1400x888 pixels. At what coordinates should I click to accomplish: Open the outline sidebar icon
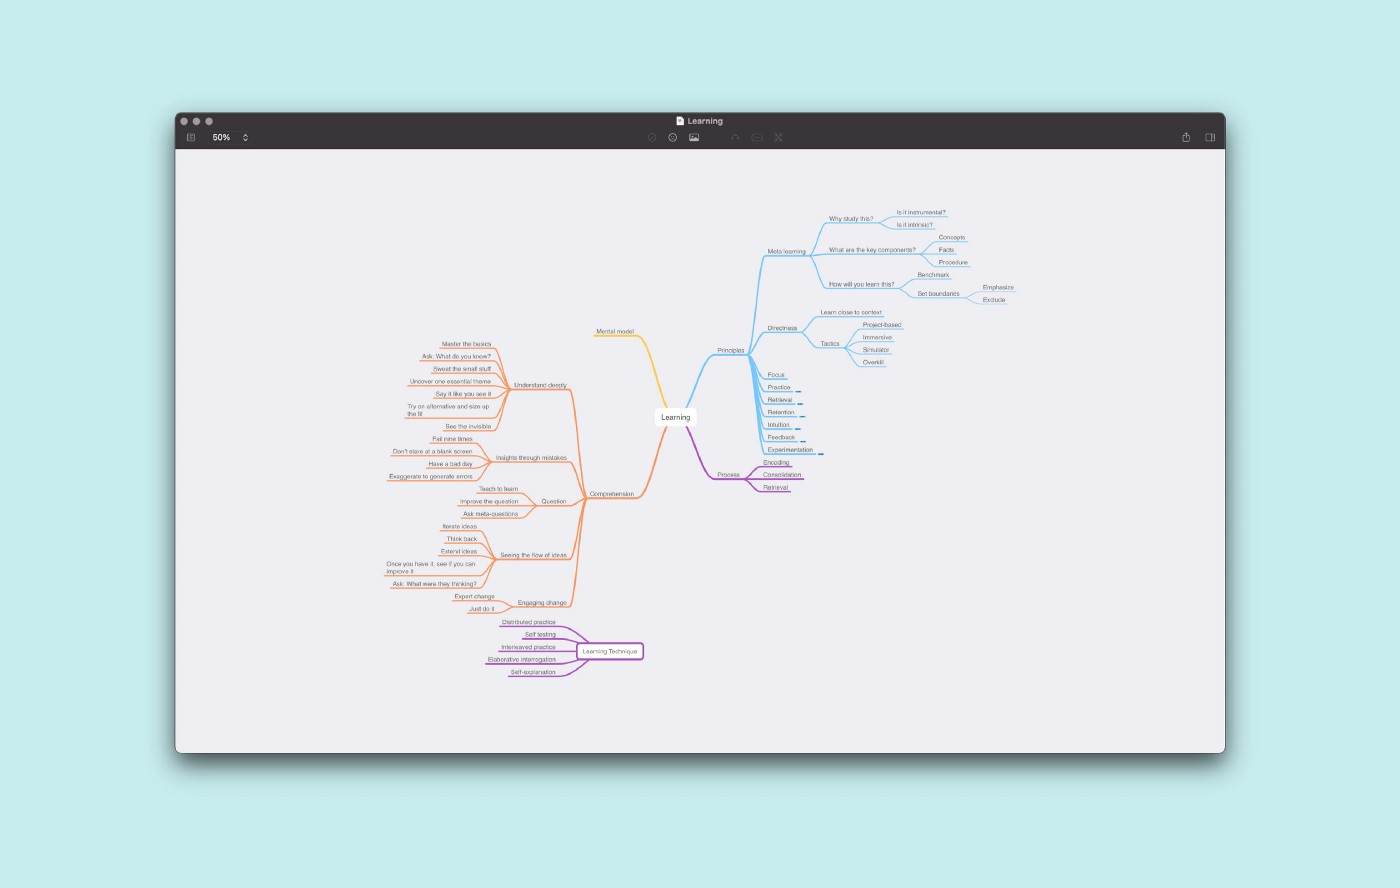click(x=191, y=137)
